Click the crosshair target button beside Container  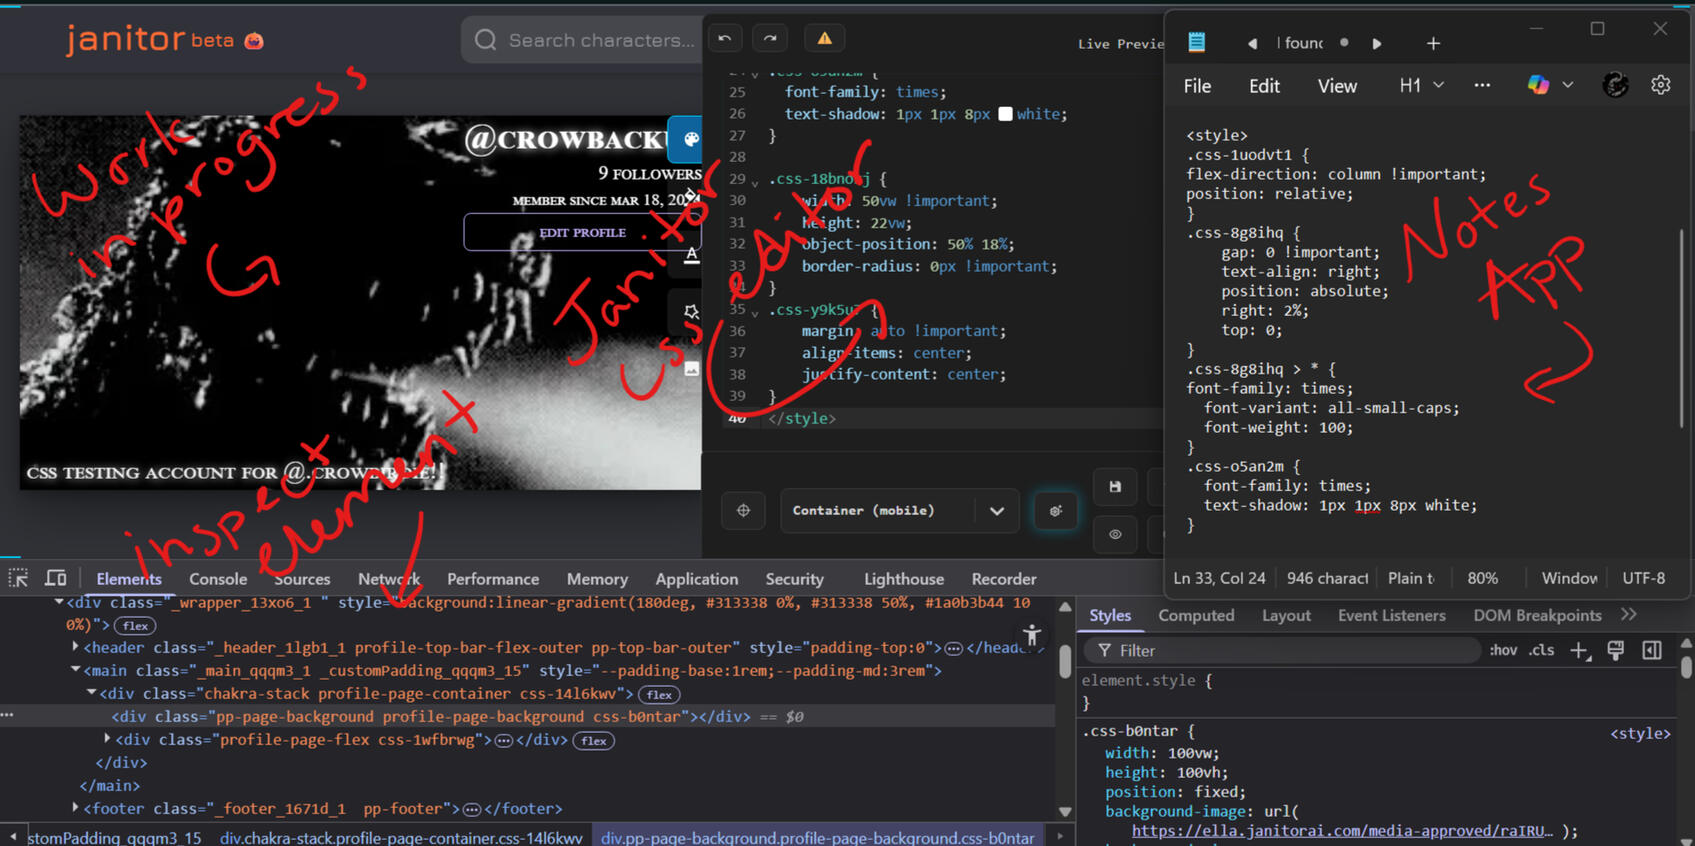click(743, 510)
